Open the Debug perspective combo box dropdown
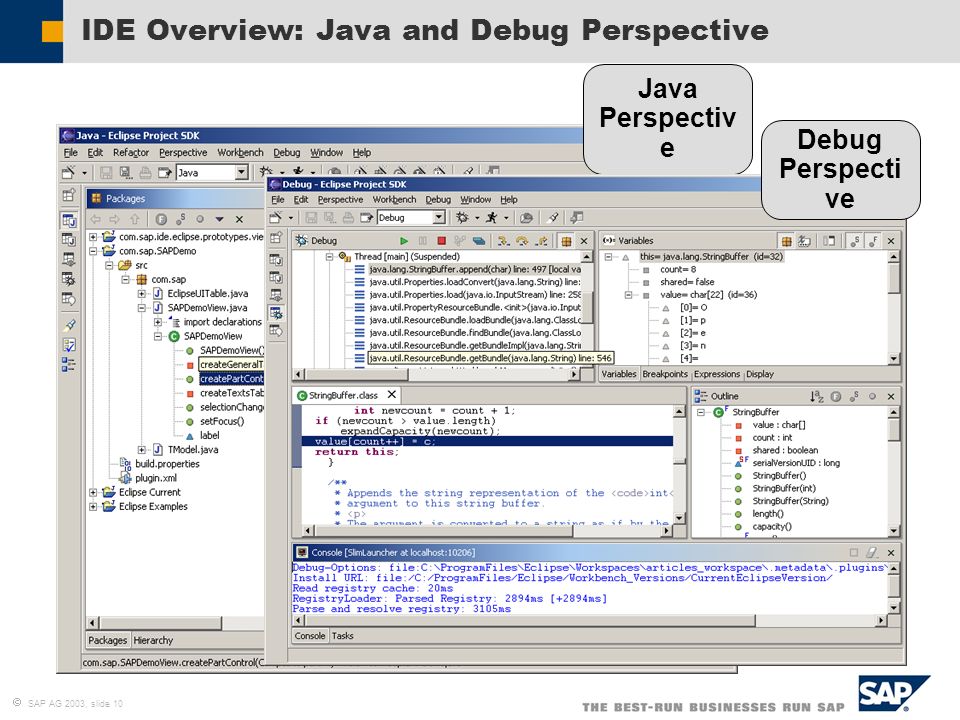 pos(439,217)
